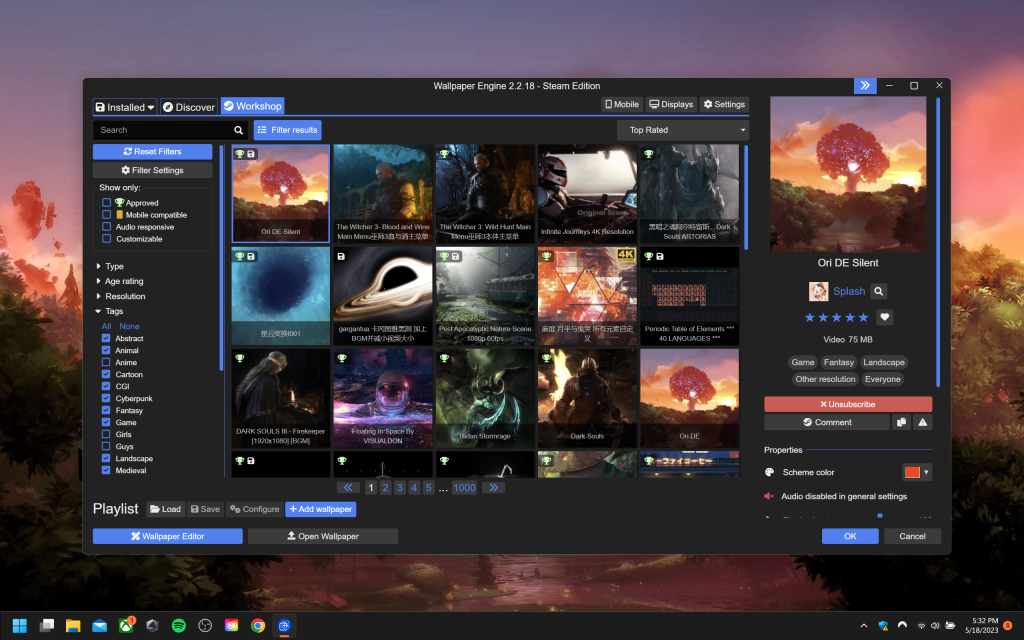Click the muted audio icon in Properties

(769, 496)
